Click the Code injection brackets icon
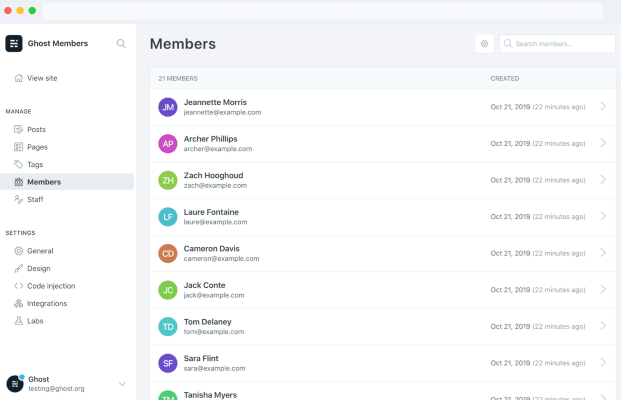 pos(19,286)
